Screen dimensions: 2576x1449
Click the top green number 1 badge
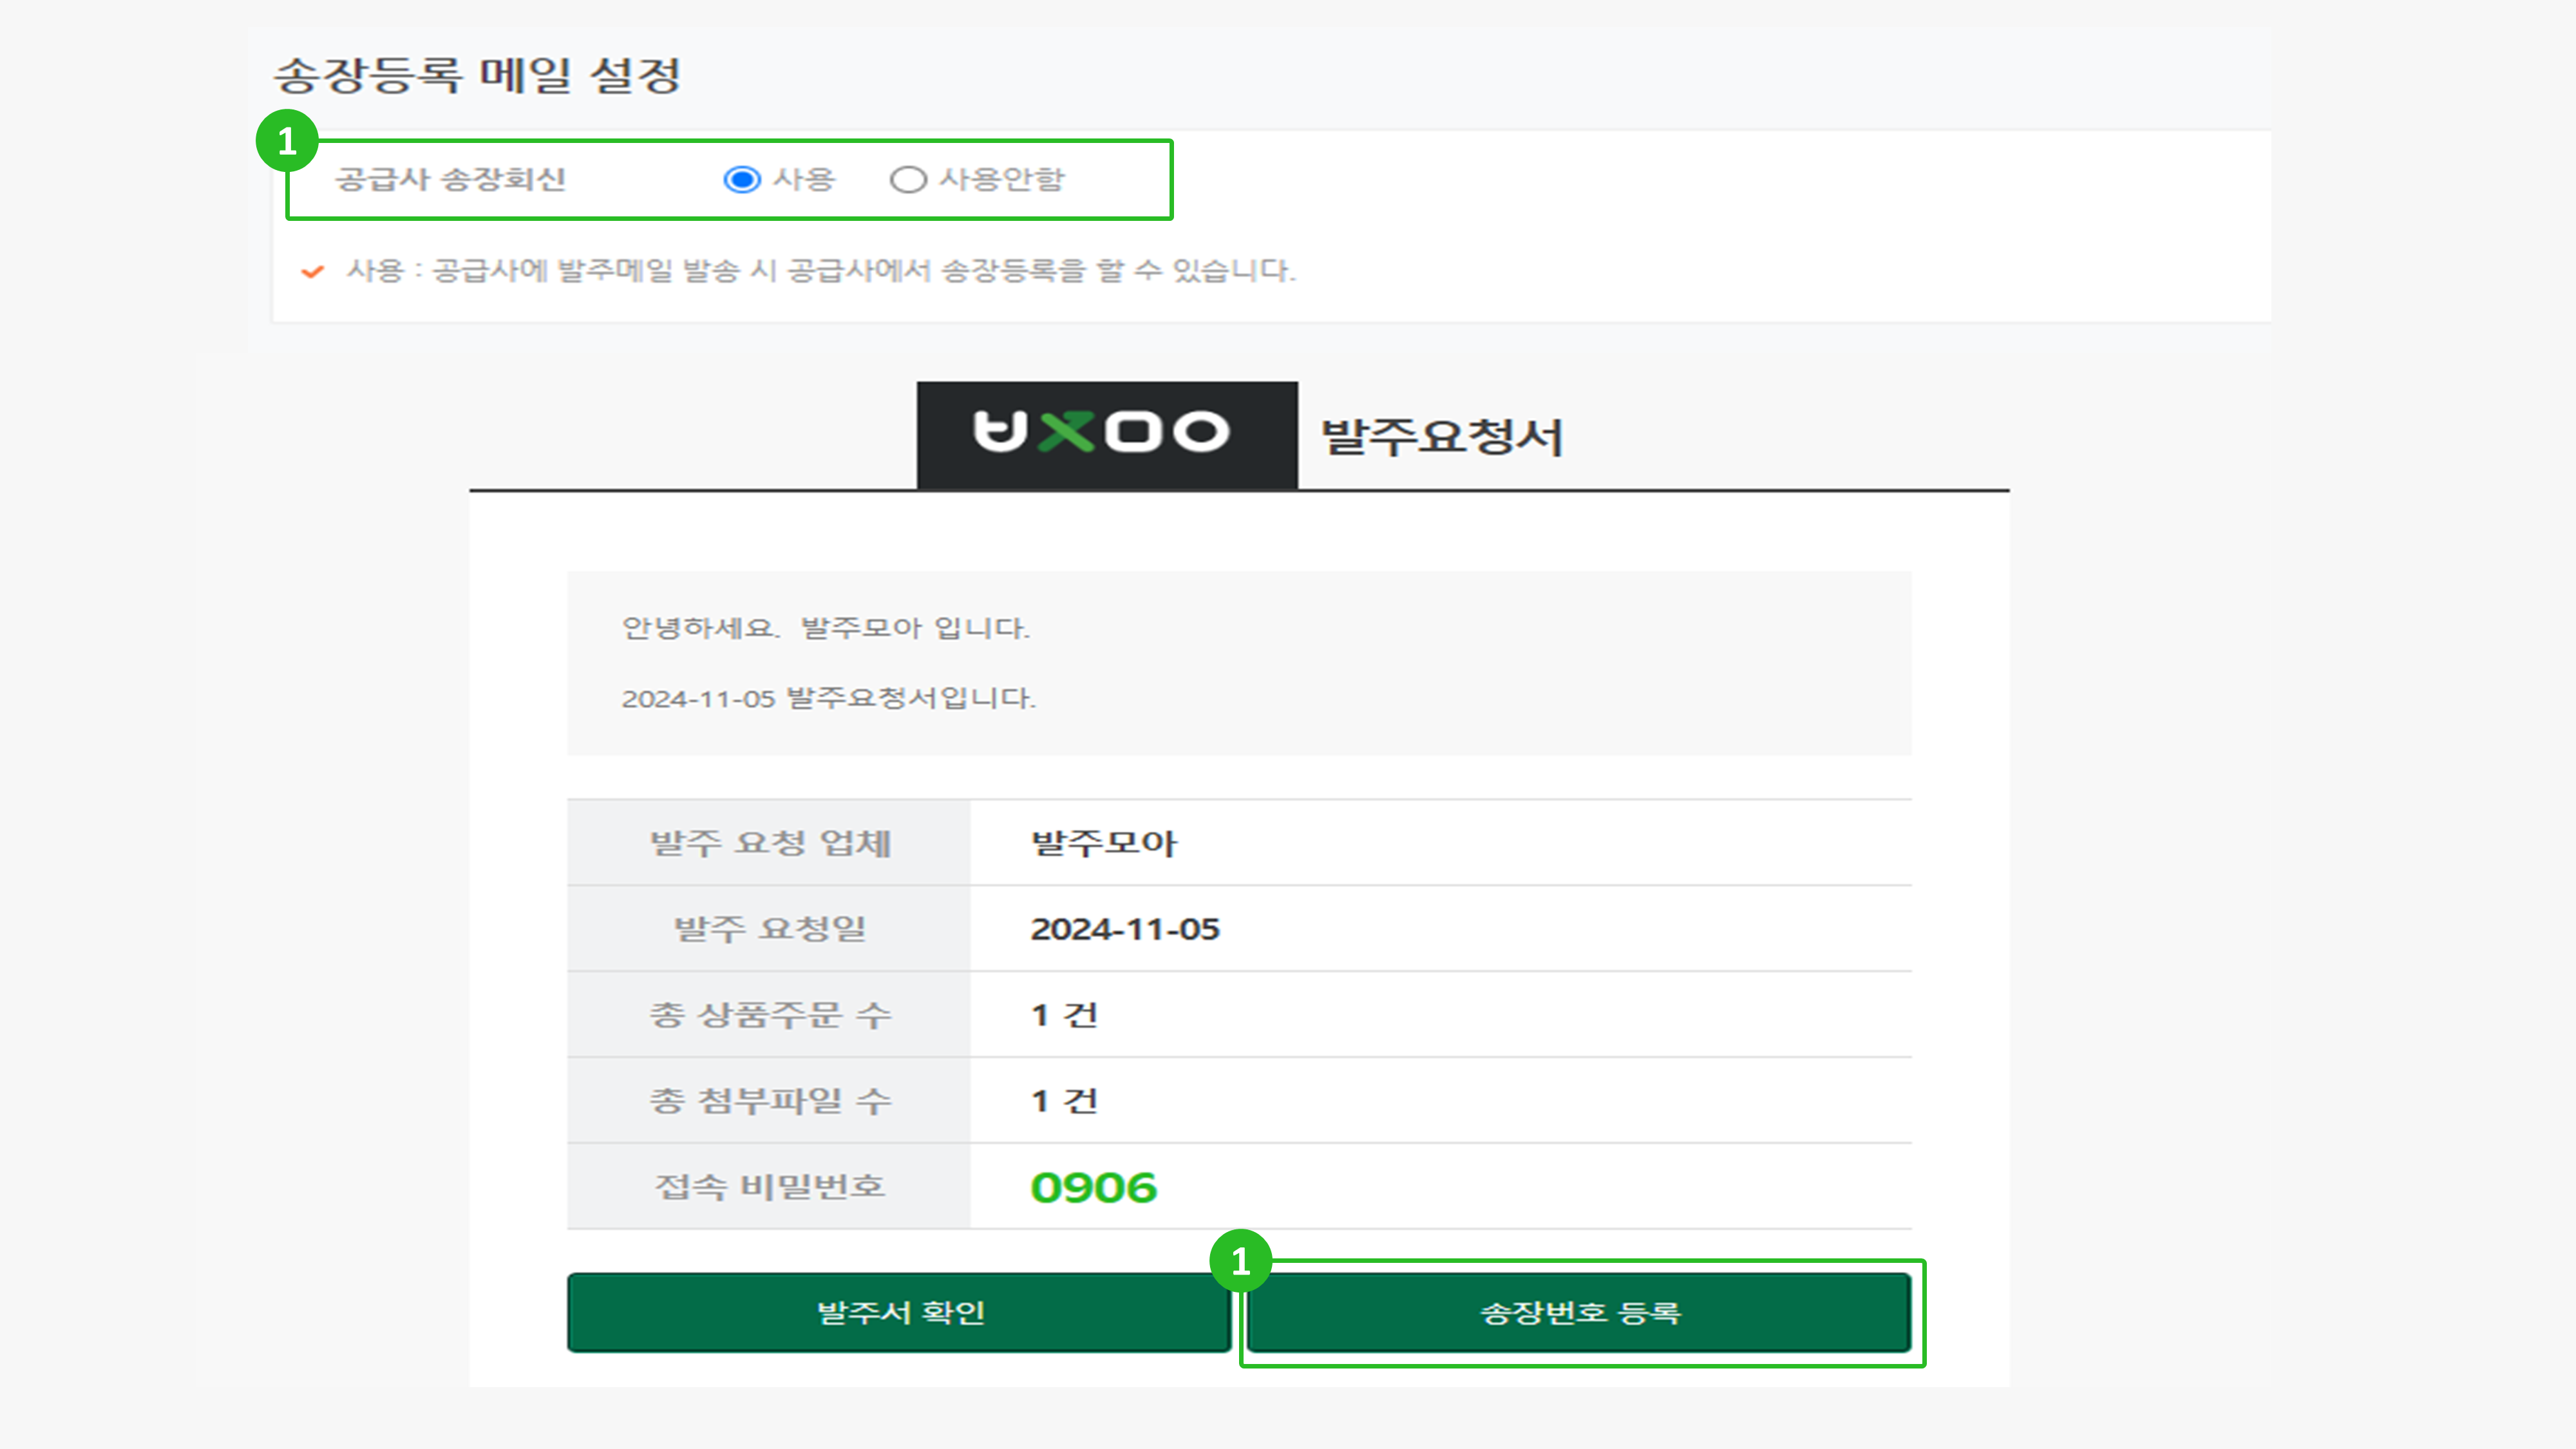(x=287, y=141)
